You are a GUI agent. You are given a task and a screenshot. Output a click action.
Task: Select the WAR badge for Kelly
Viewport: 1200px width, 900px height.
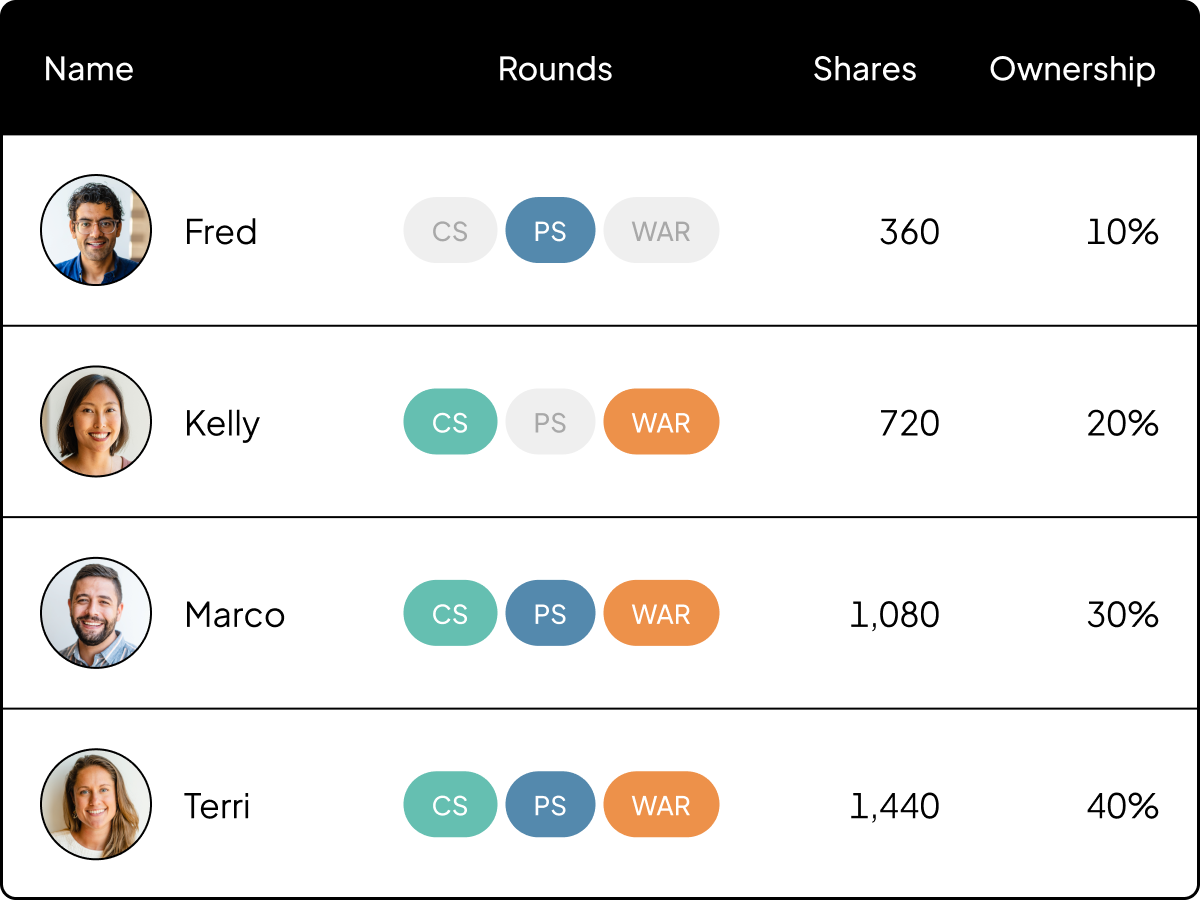[x=661, y=422]
